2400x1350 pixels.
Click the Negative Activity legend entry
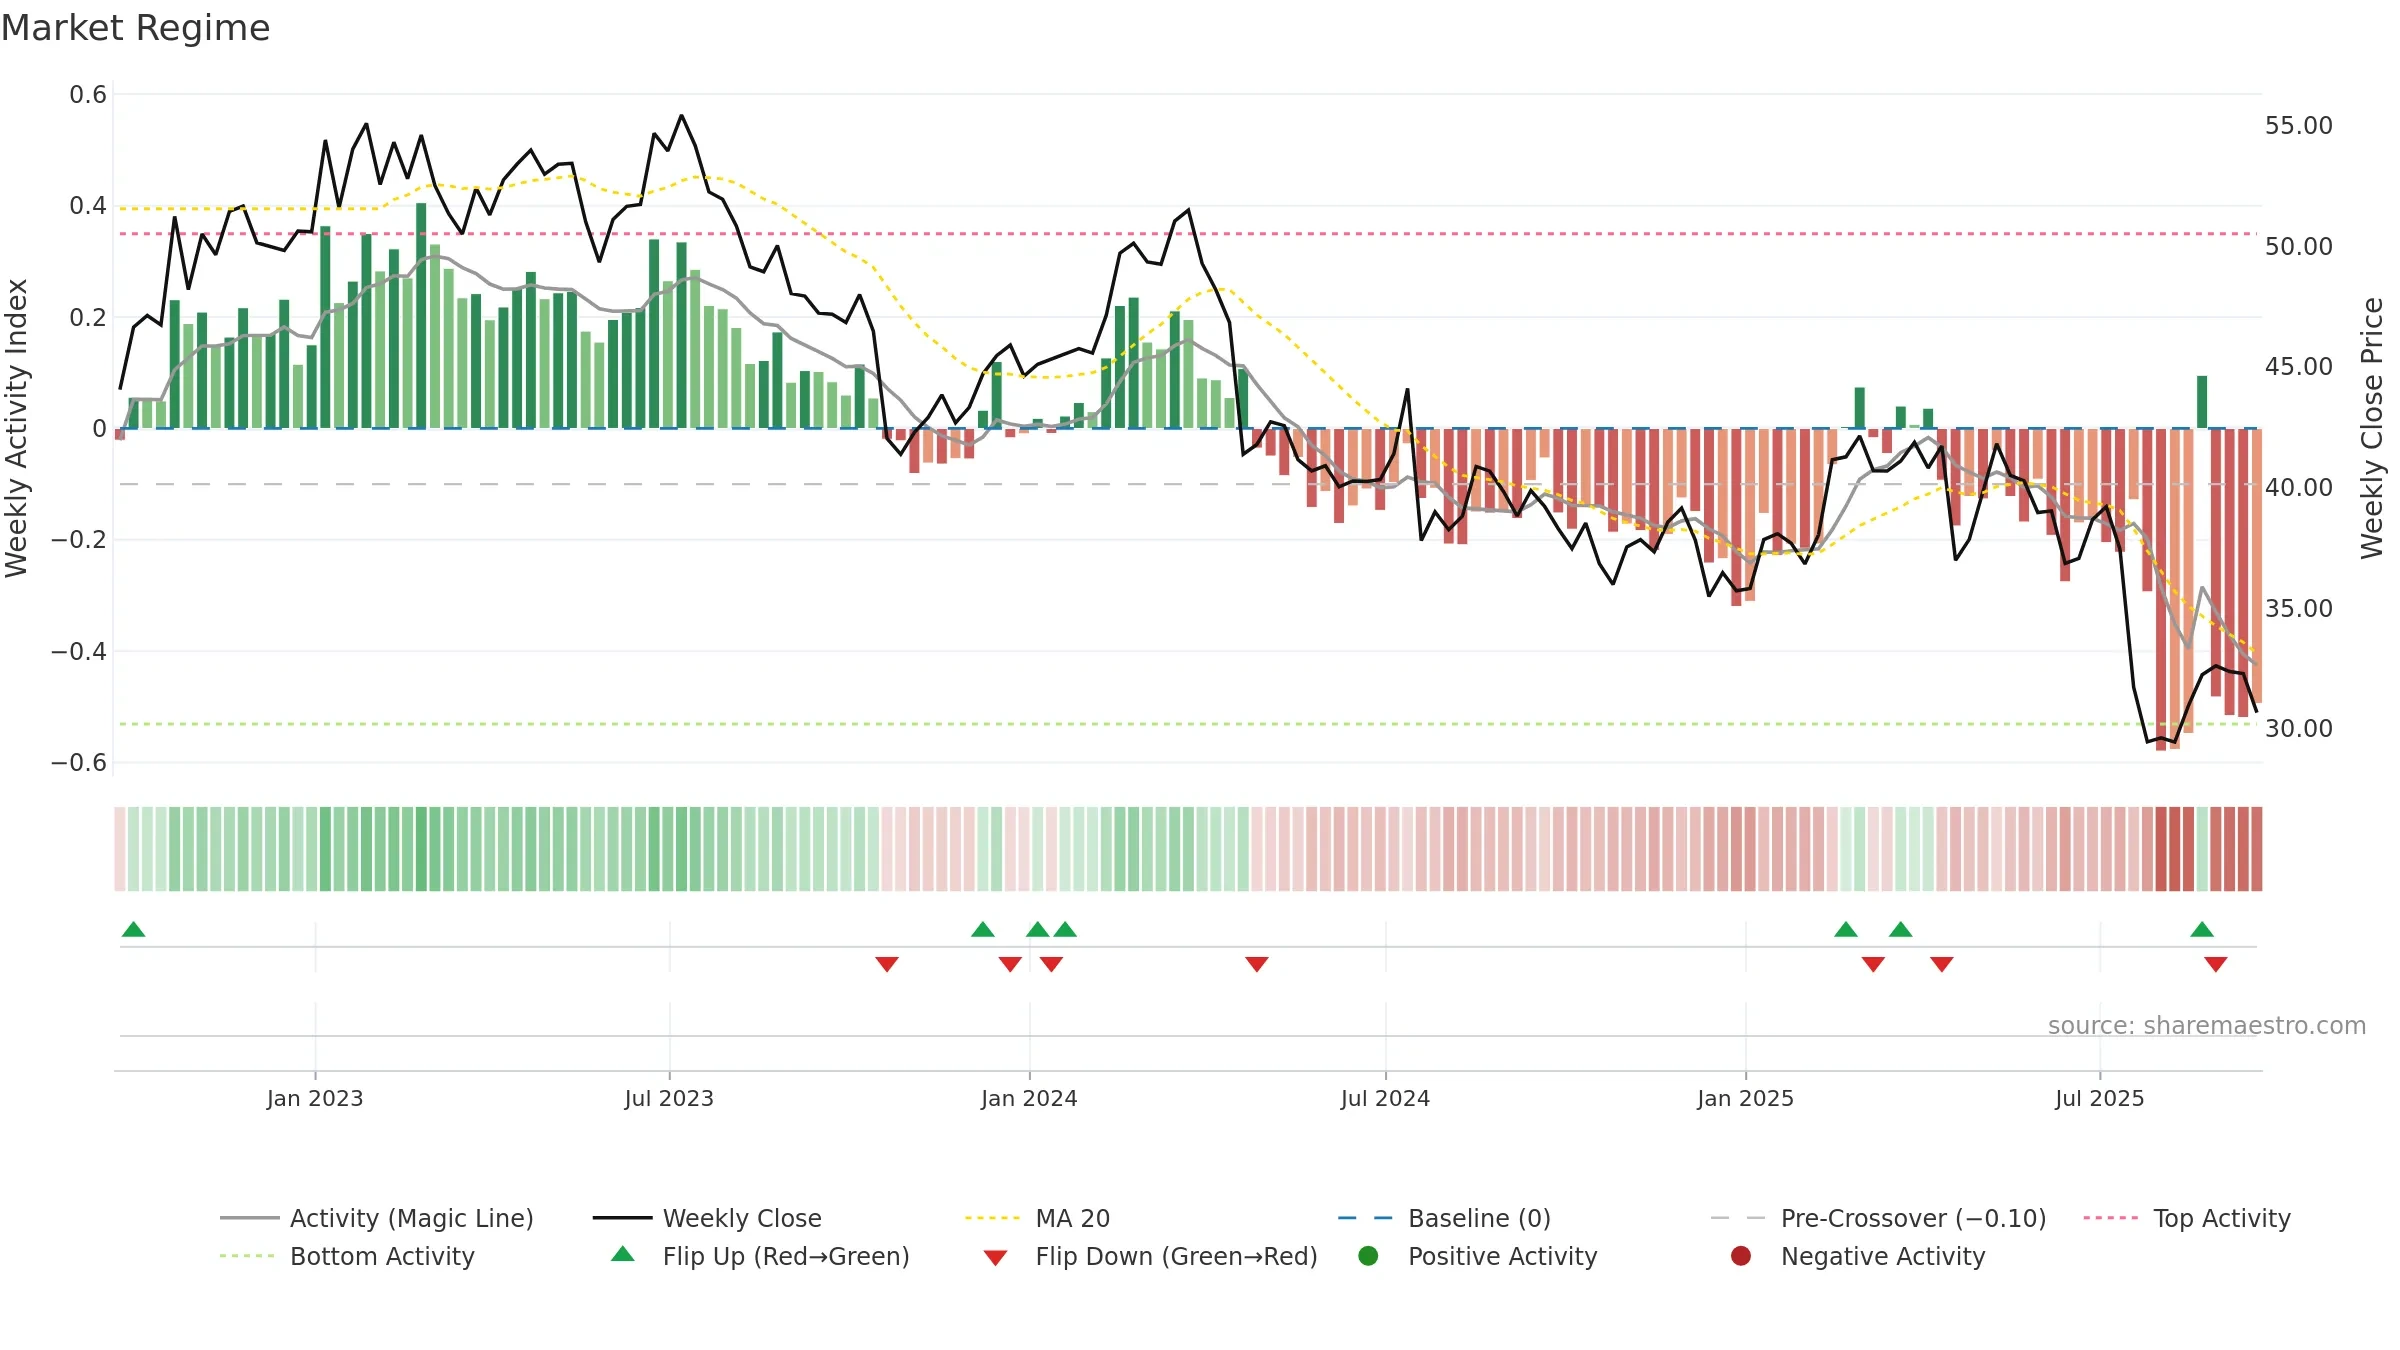(x=1858, y=1256)
